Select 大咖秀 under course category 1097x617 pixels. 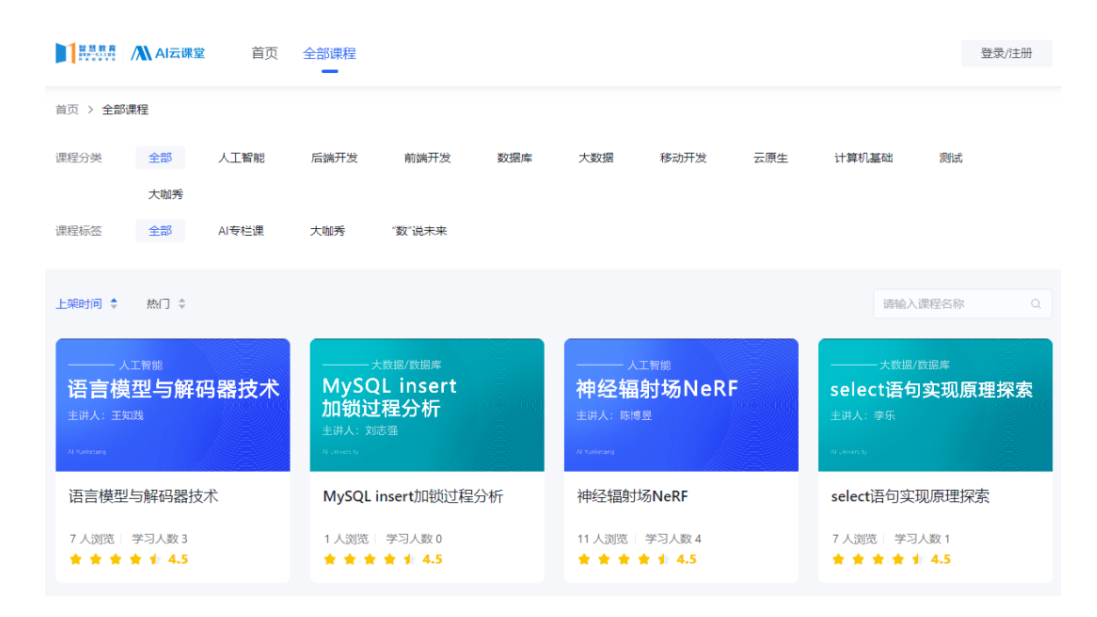[x=166, y=195]
